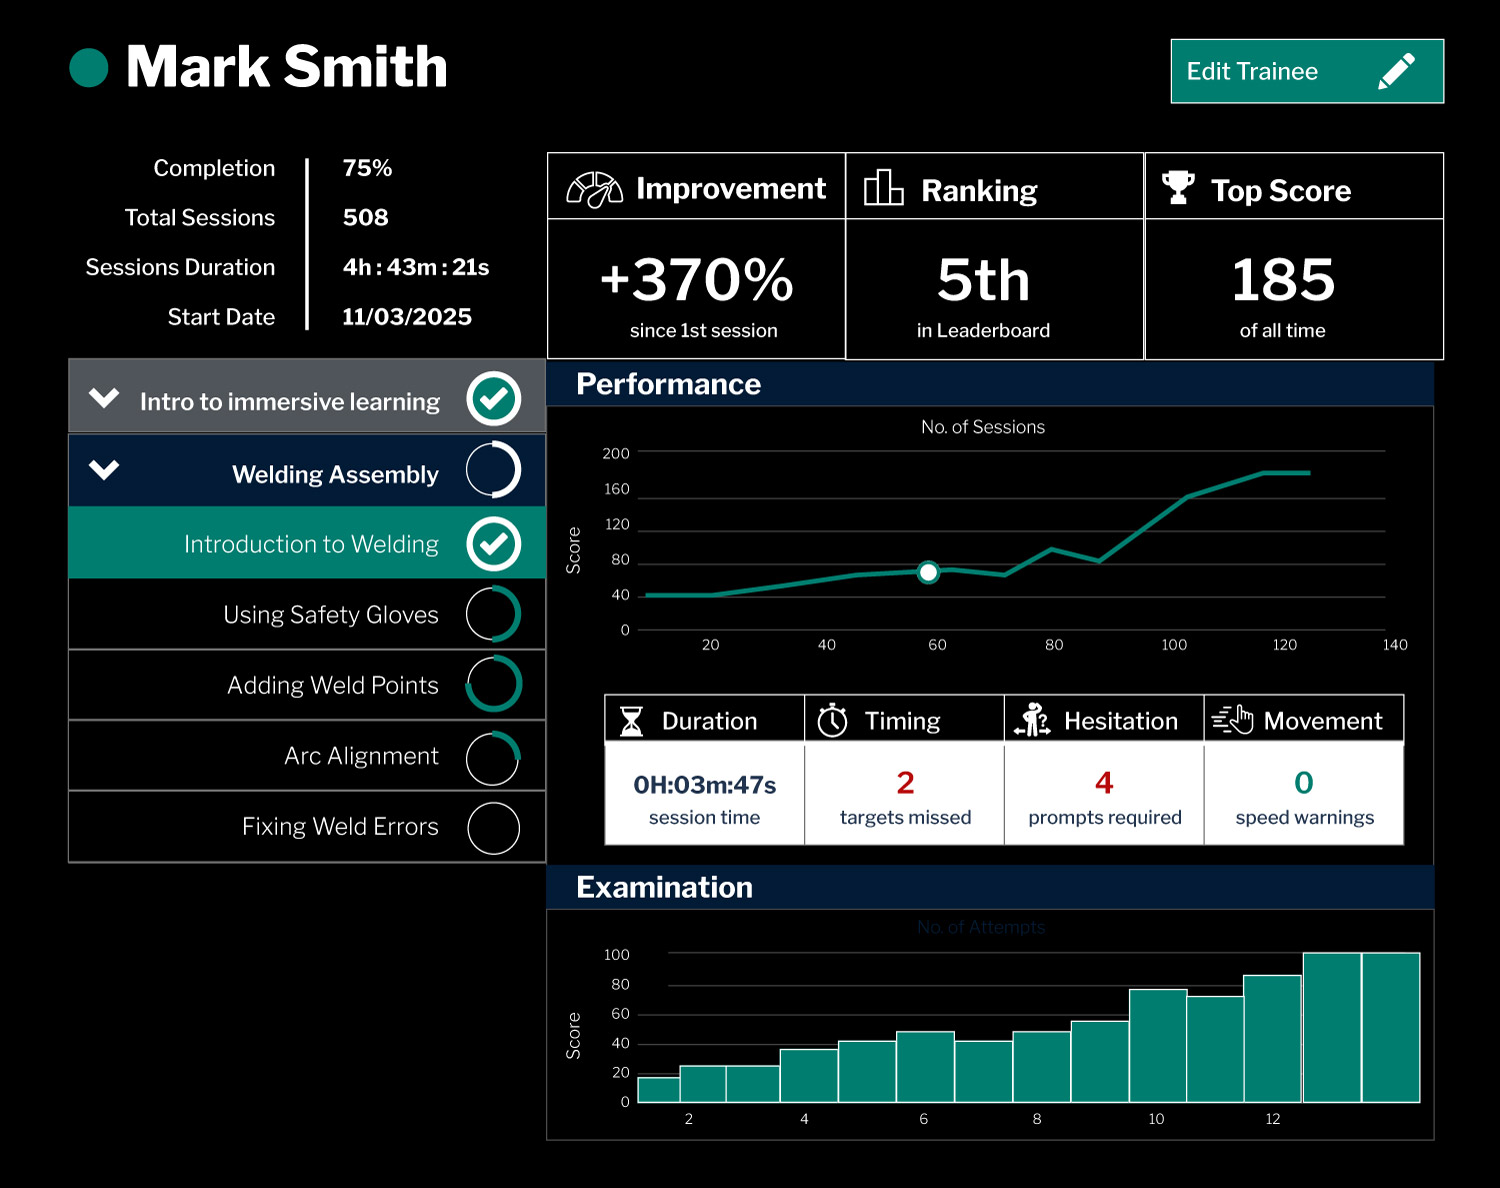The image size is (1500, 1188).
Task: Click the pencil icon on Edit Trainee
Action: click(x=1398, y=70)
